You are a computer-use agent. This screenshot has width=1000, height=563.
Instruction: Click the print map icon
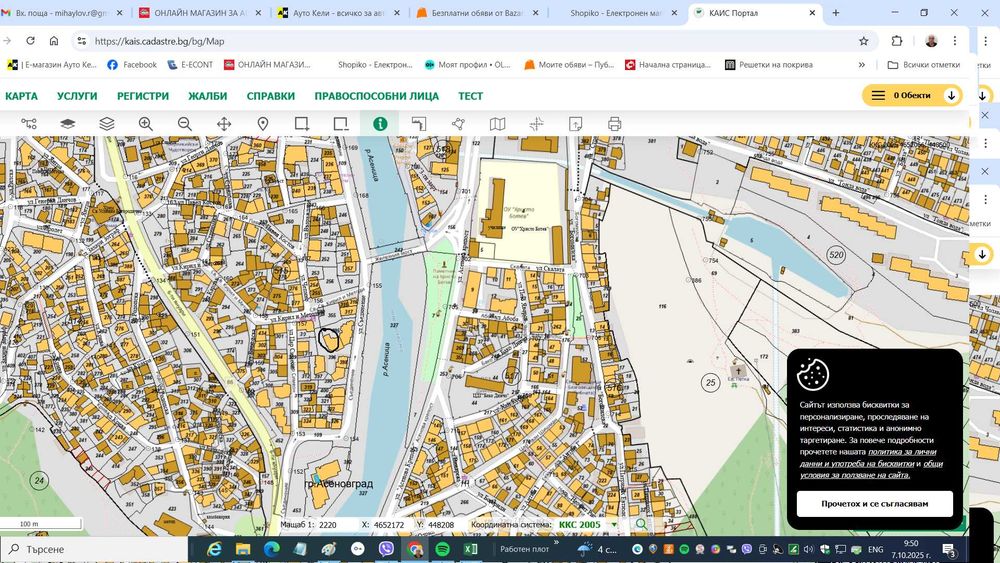(x=614, y=124)
